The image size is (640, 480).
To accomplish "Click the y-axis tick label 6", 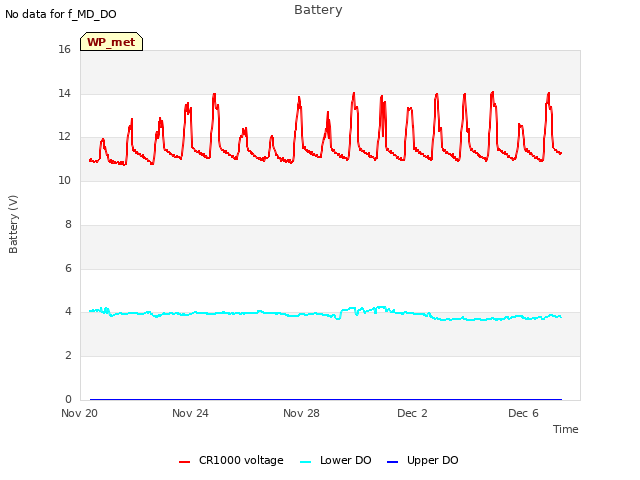I will (68, 268).
